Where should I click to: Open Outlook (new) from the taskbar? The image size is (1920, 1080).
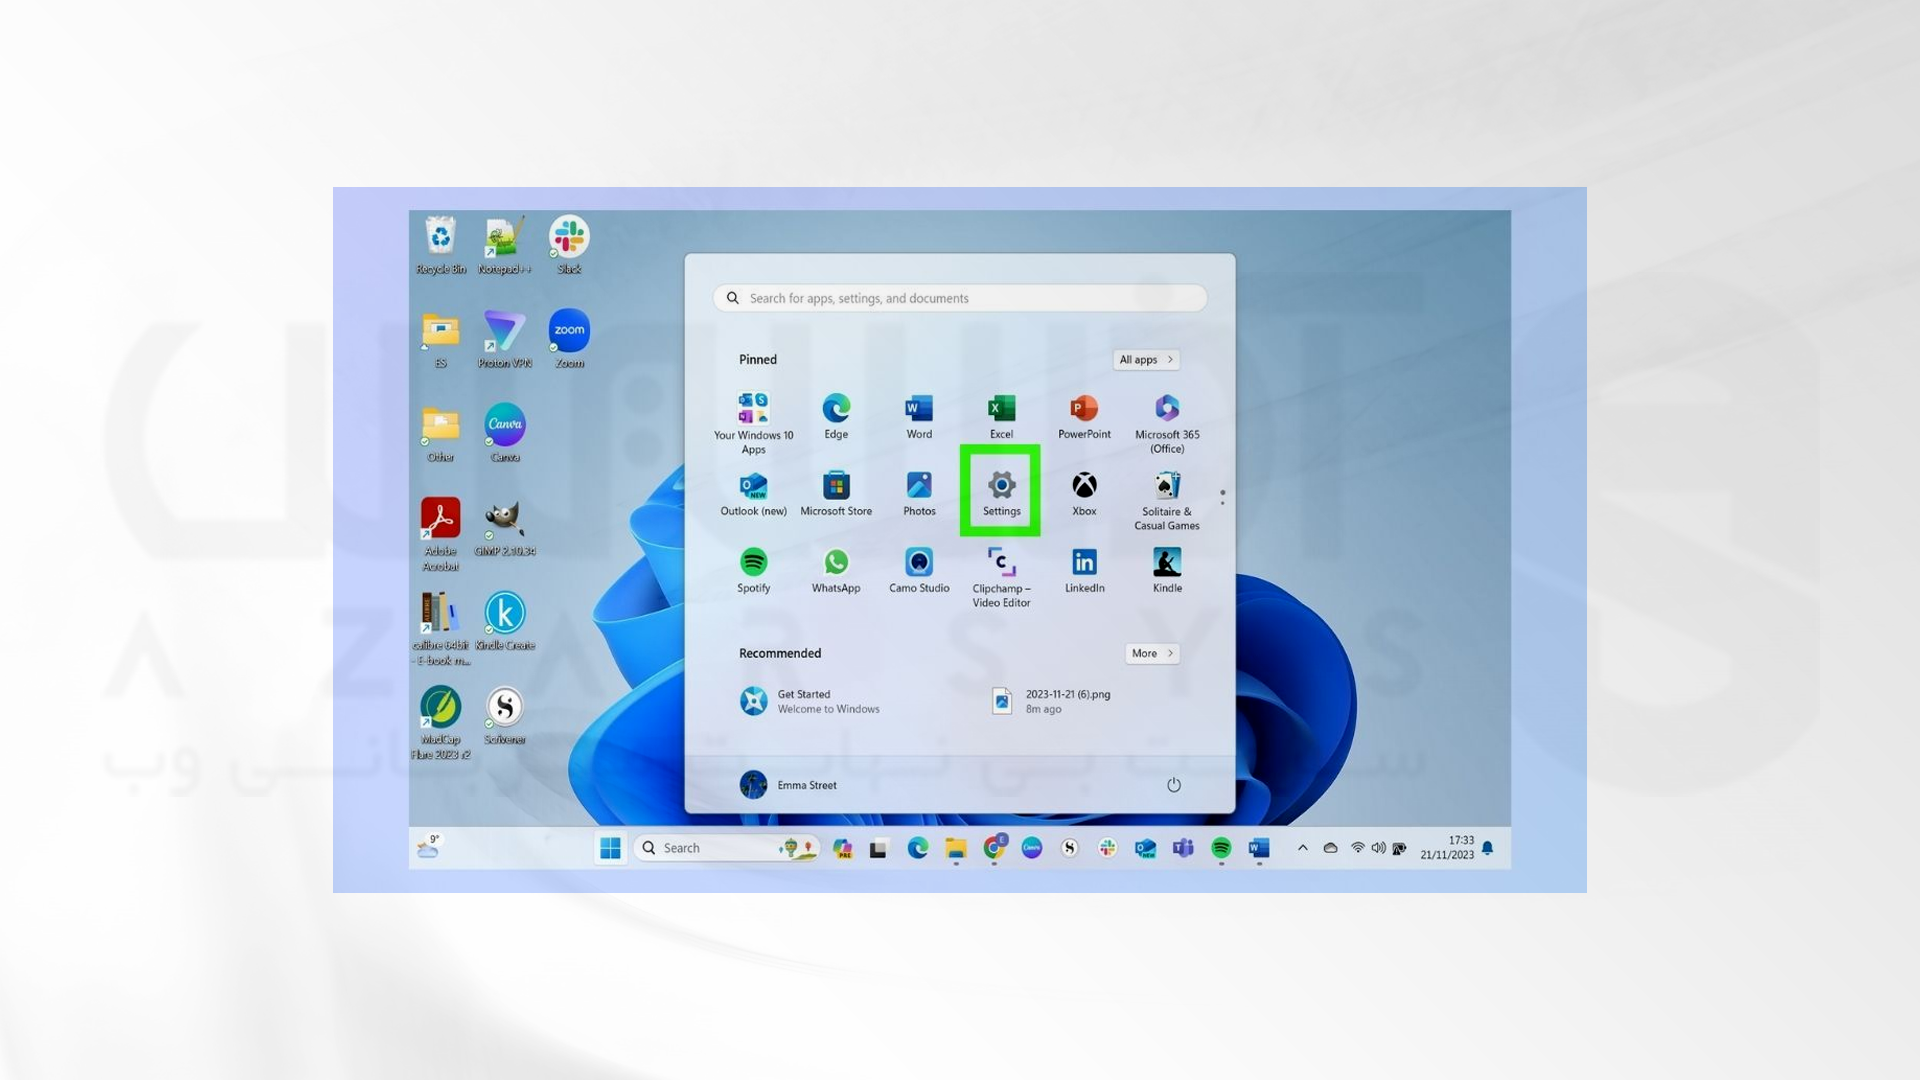[1145, 848]
